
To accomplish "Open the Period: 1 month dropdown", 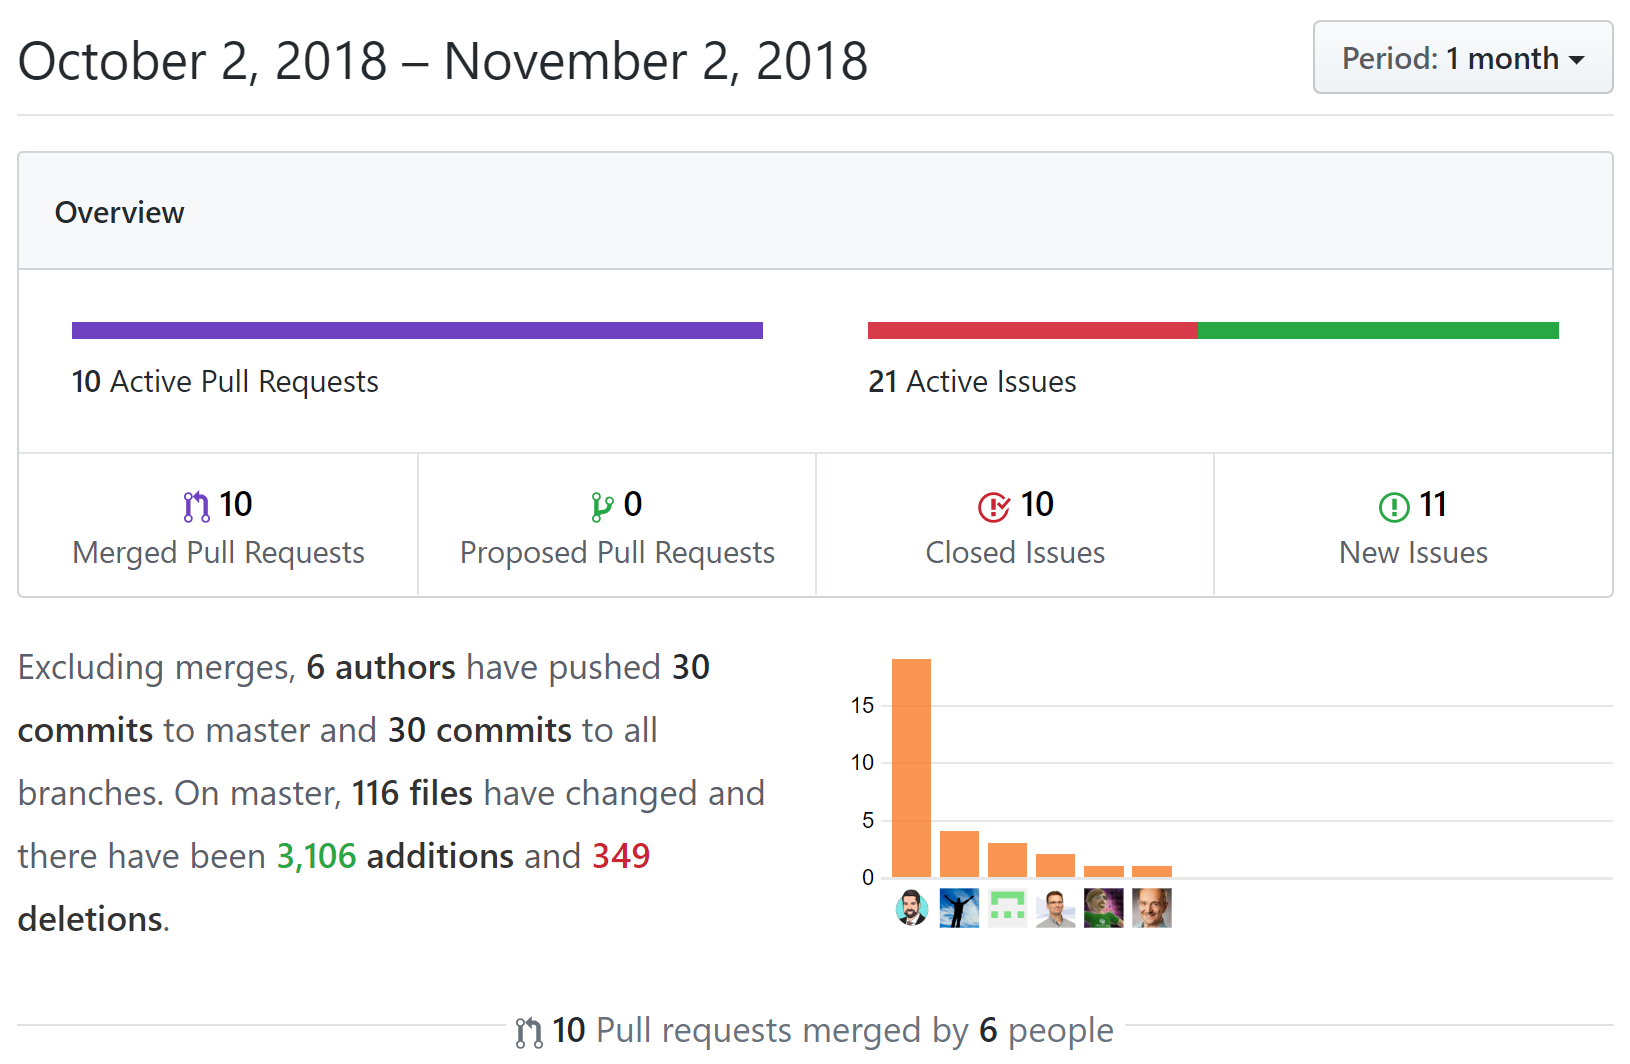I will pyautogui.click(x=1462, y=58).
